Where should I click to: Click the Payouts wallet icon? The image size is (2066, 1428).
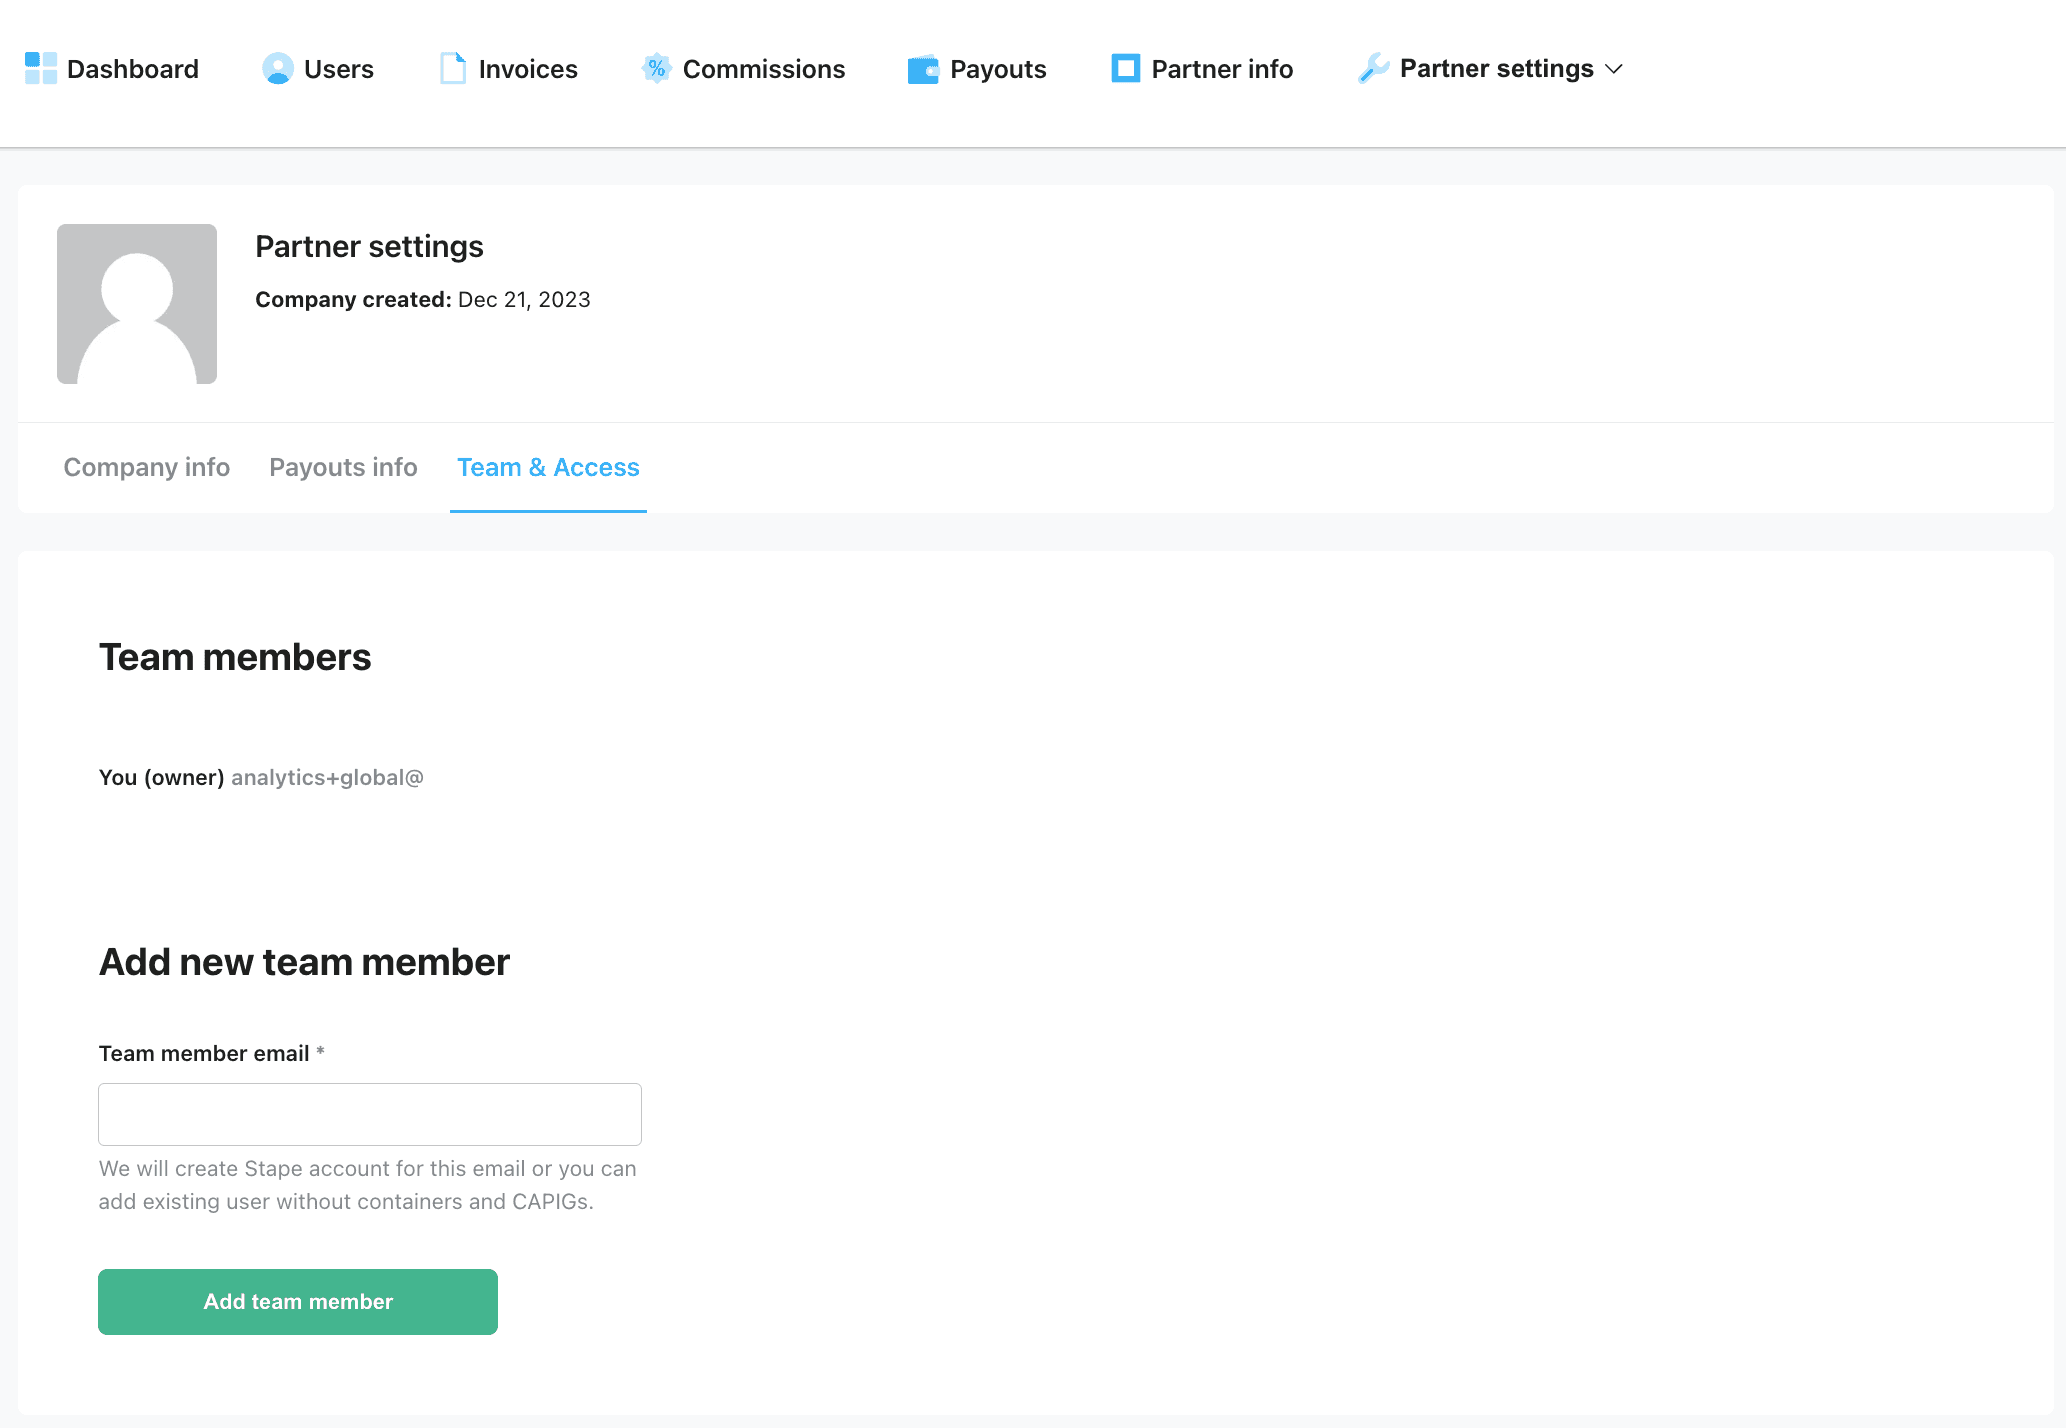(923, 69)
